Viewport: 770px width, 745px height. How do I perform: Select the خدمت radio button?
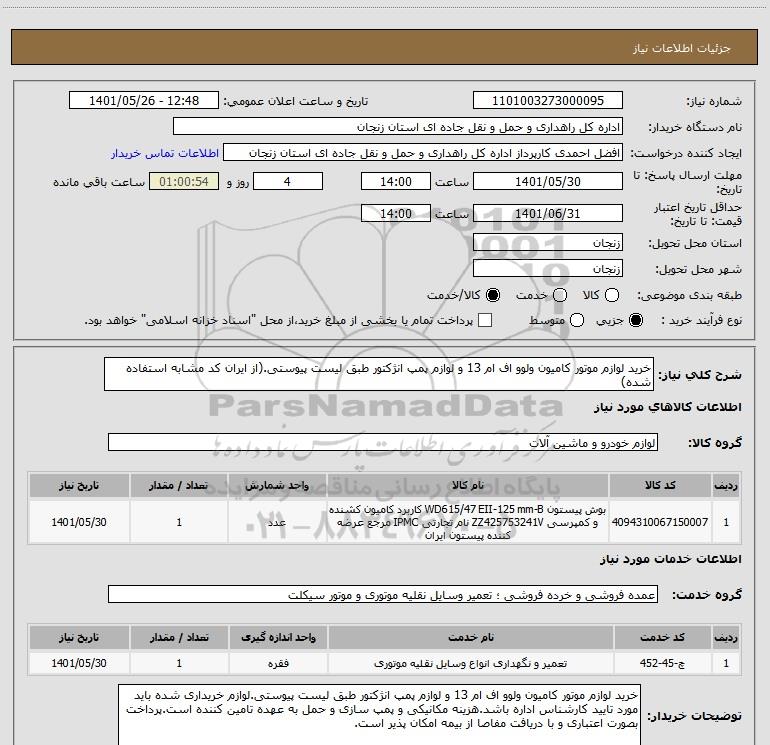(560, 295)
